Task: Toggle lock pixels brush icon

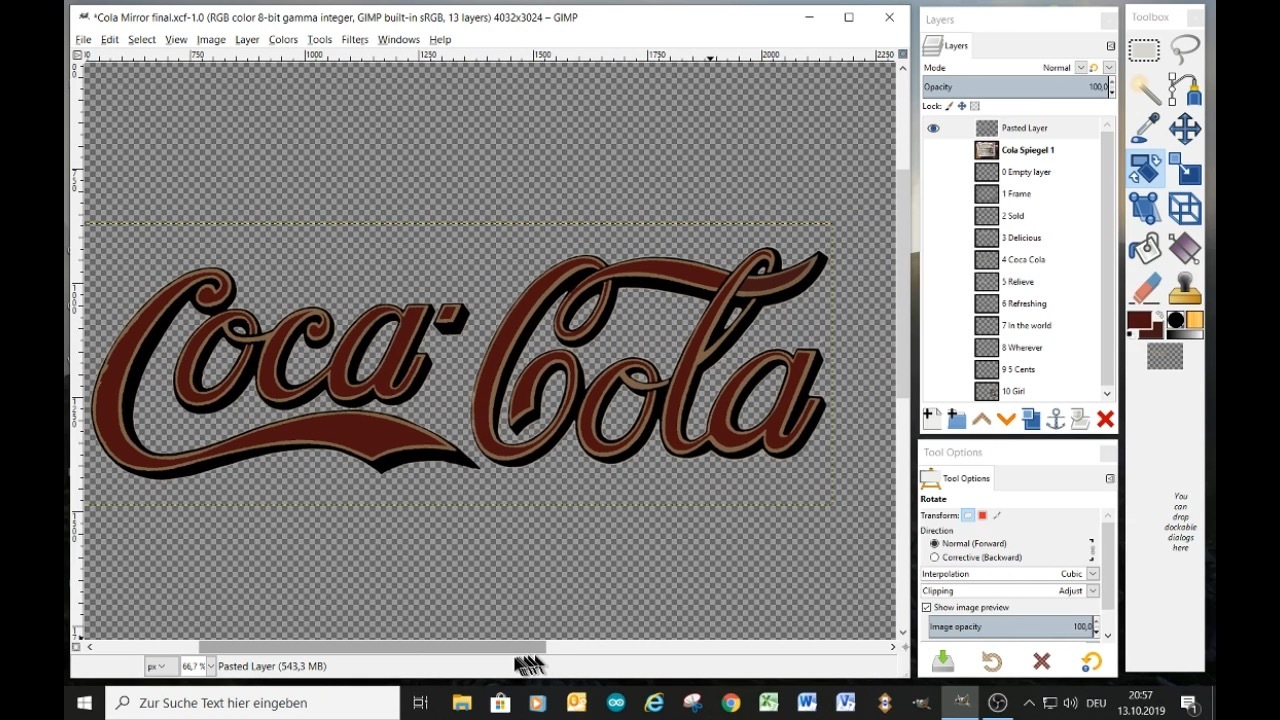Action: 949,106
